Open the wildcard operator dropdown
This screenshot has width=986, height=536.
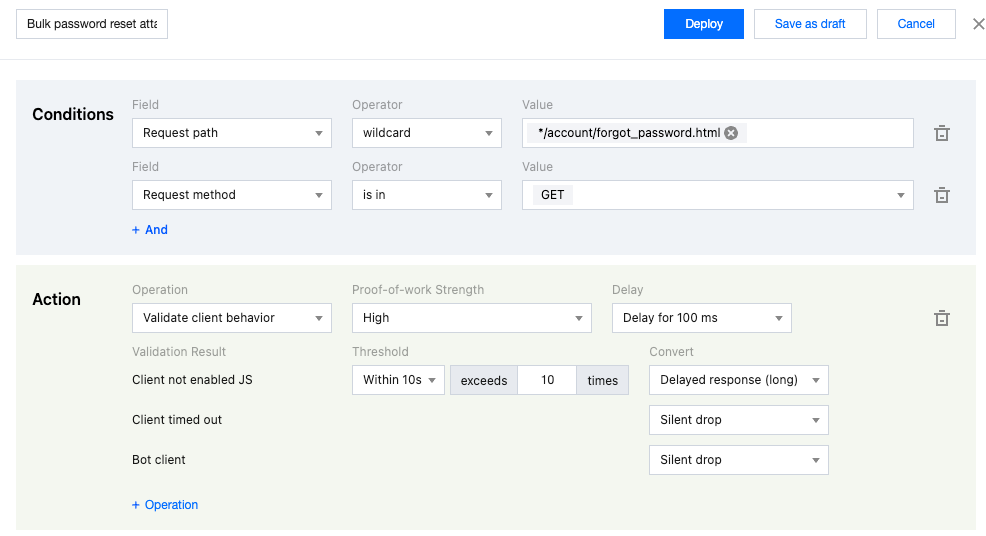(x=426, y=133)
